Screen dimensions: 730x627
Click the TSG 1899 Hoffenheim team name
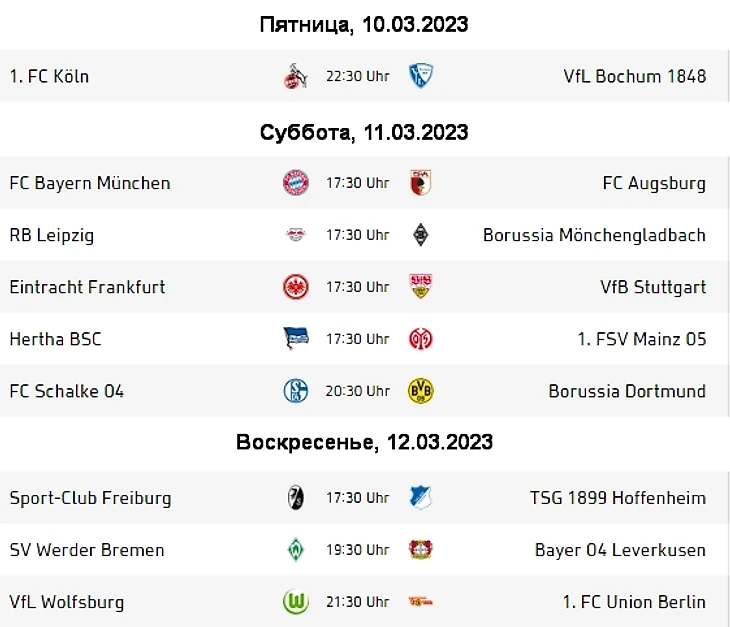pyautogui.click(x=618, y=498)
